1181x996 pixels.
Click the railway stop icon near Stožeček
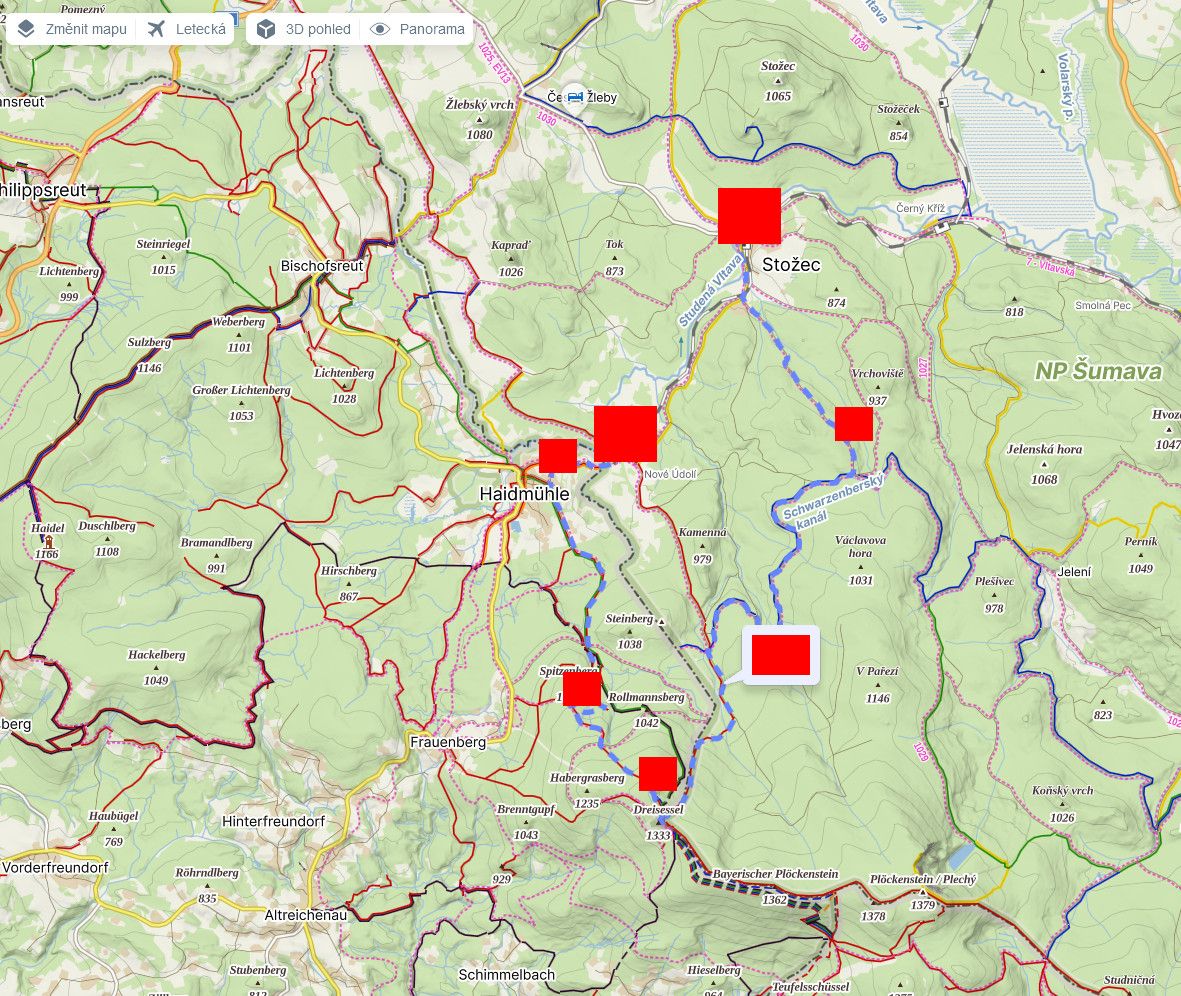click(943, 102)
